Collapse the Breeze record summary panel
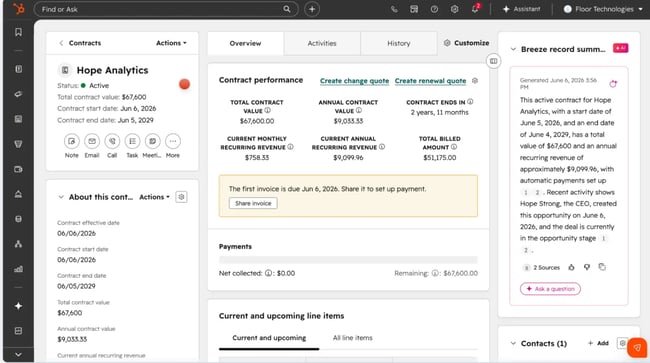650x363 pixels. point(513,49)
